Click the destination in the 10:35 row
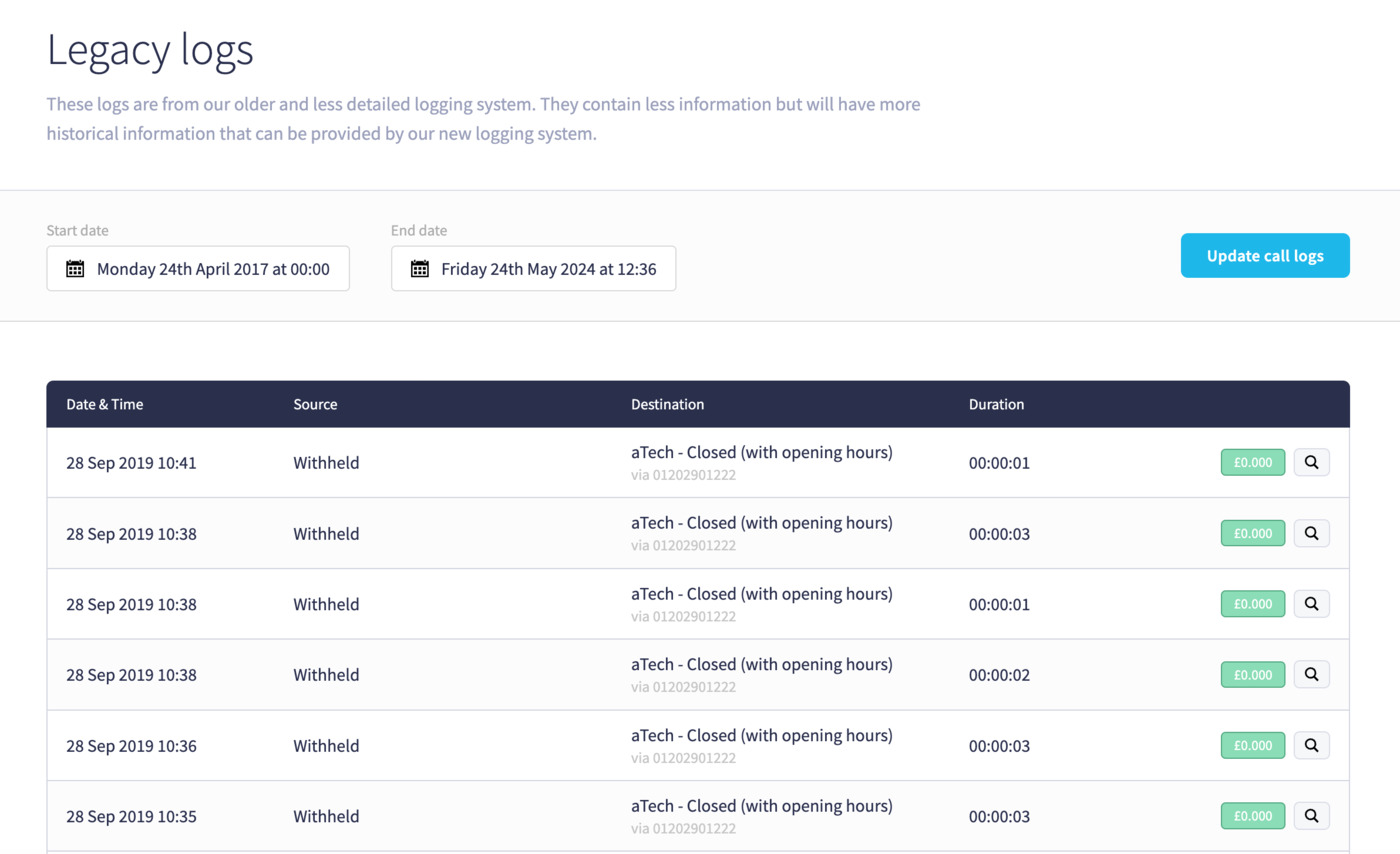Screen dimensions: 1400x854 (x=762, y=805)
